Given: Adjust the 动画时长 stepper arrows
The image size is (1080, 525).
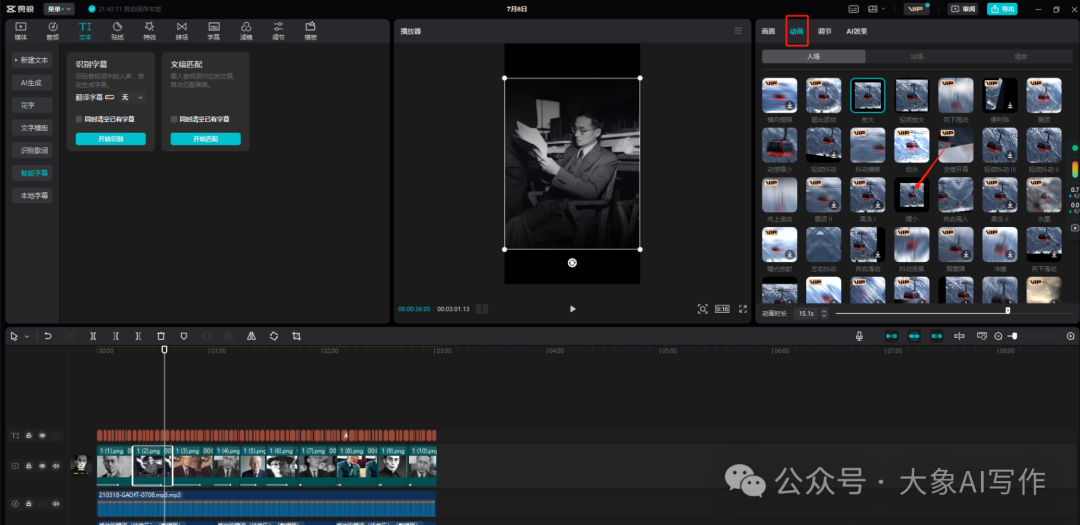Looking at the screenshot, I should [x=824, y=313].
